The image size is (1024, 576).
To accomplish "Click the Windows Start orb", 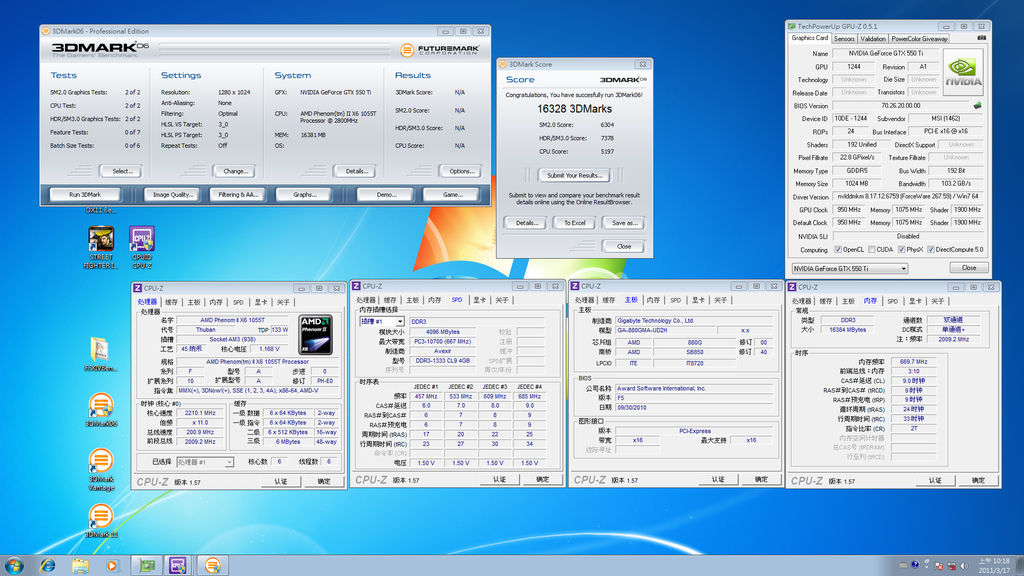I will pos(15,565).
